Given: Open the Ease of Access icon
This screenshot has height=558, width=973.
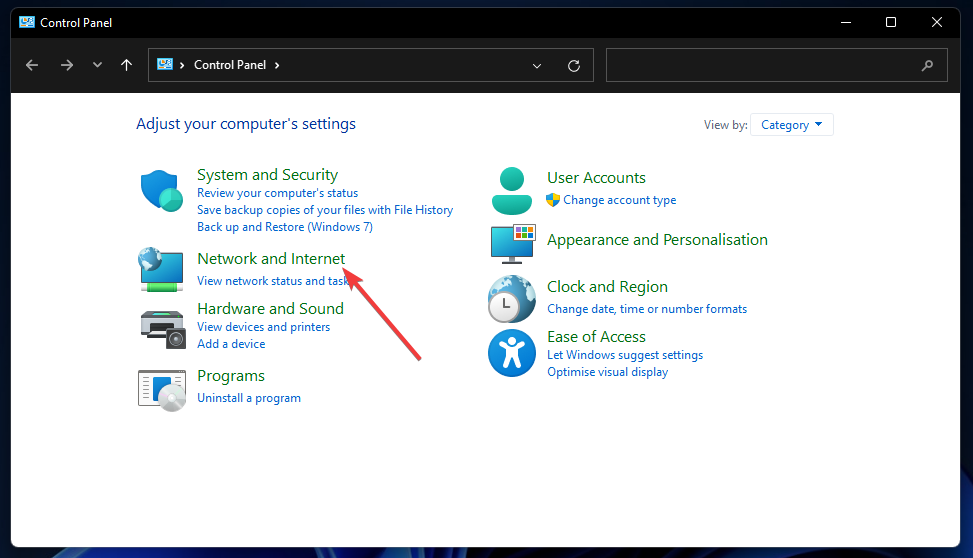Looking at the screenshot, I should [x=512, y=352].
